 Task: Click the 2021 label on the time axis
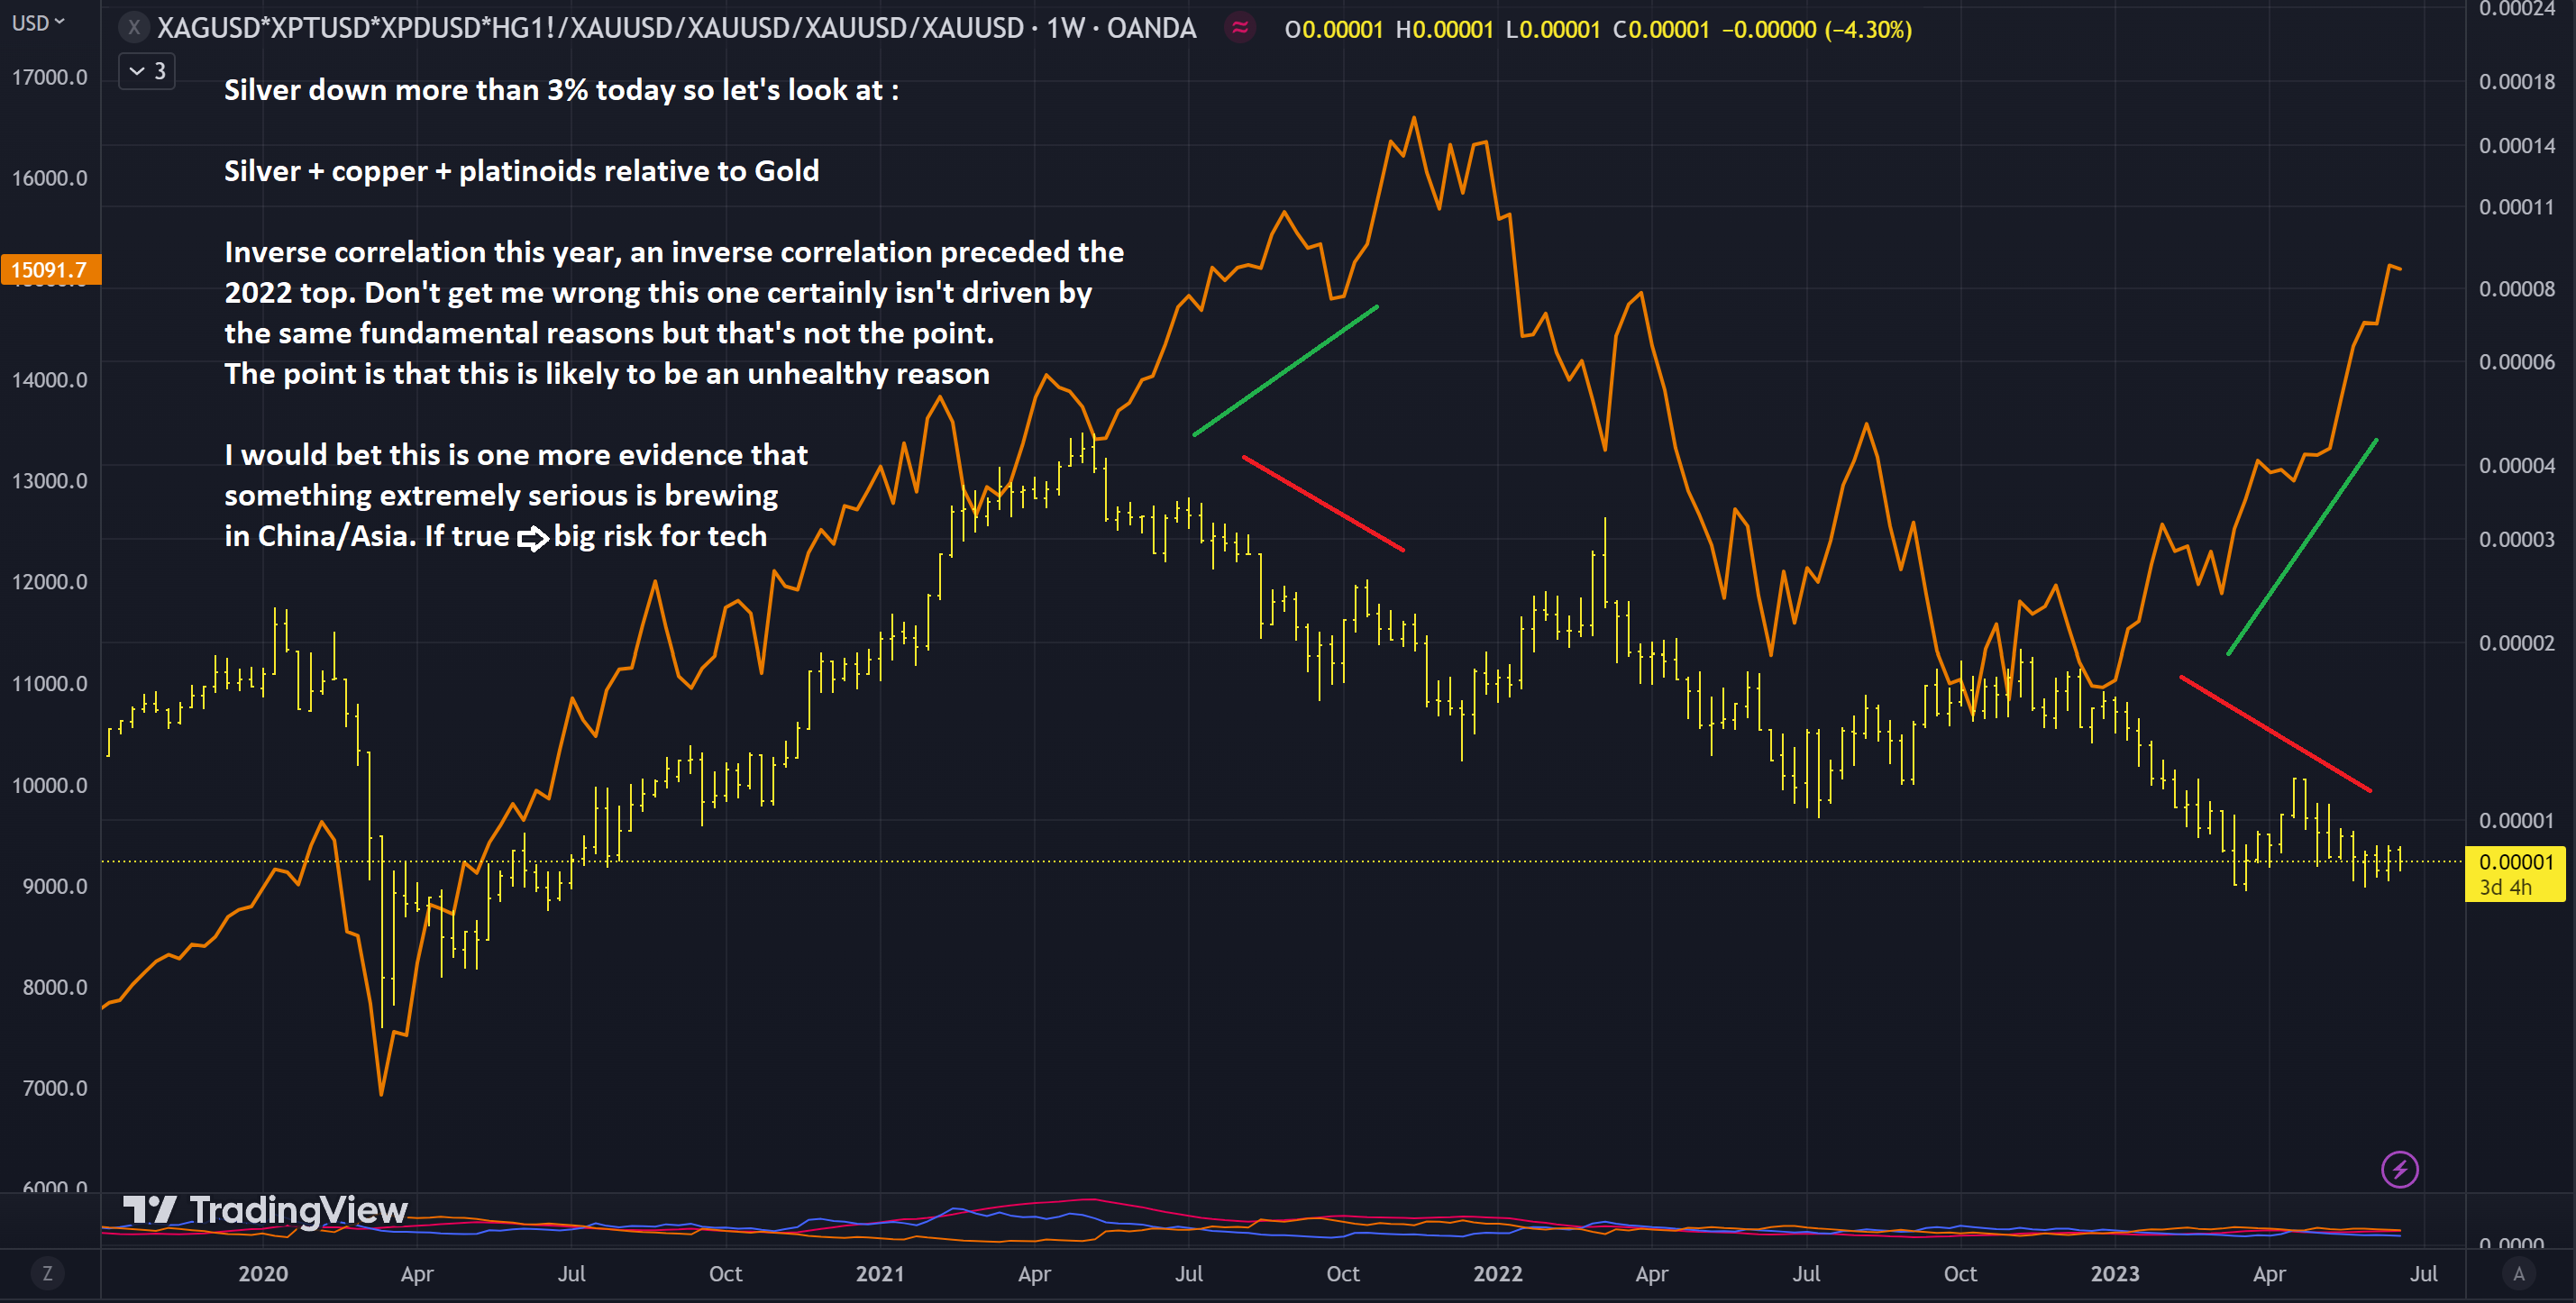click(x=880, y=1274)
